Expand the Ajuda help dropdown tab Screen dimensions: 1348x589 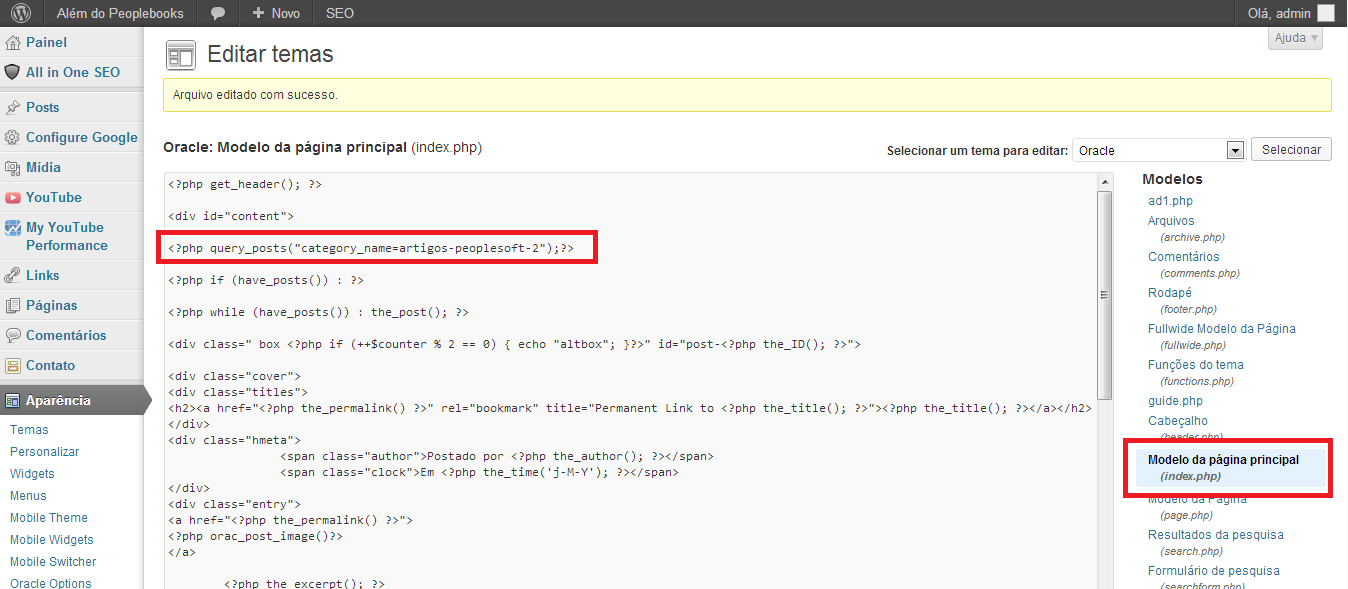click(1295, 38)
